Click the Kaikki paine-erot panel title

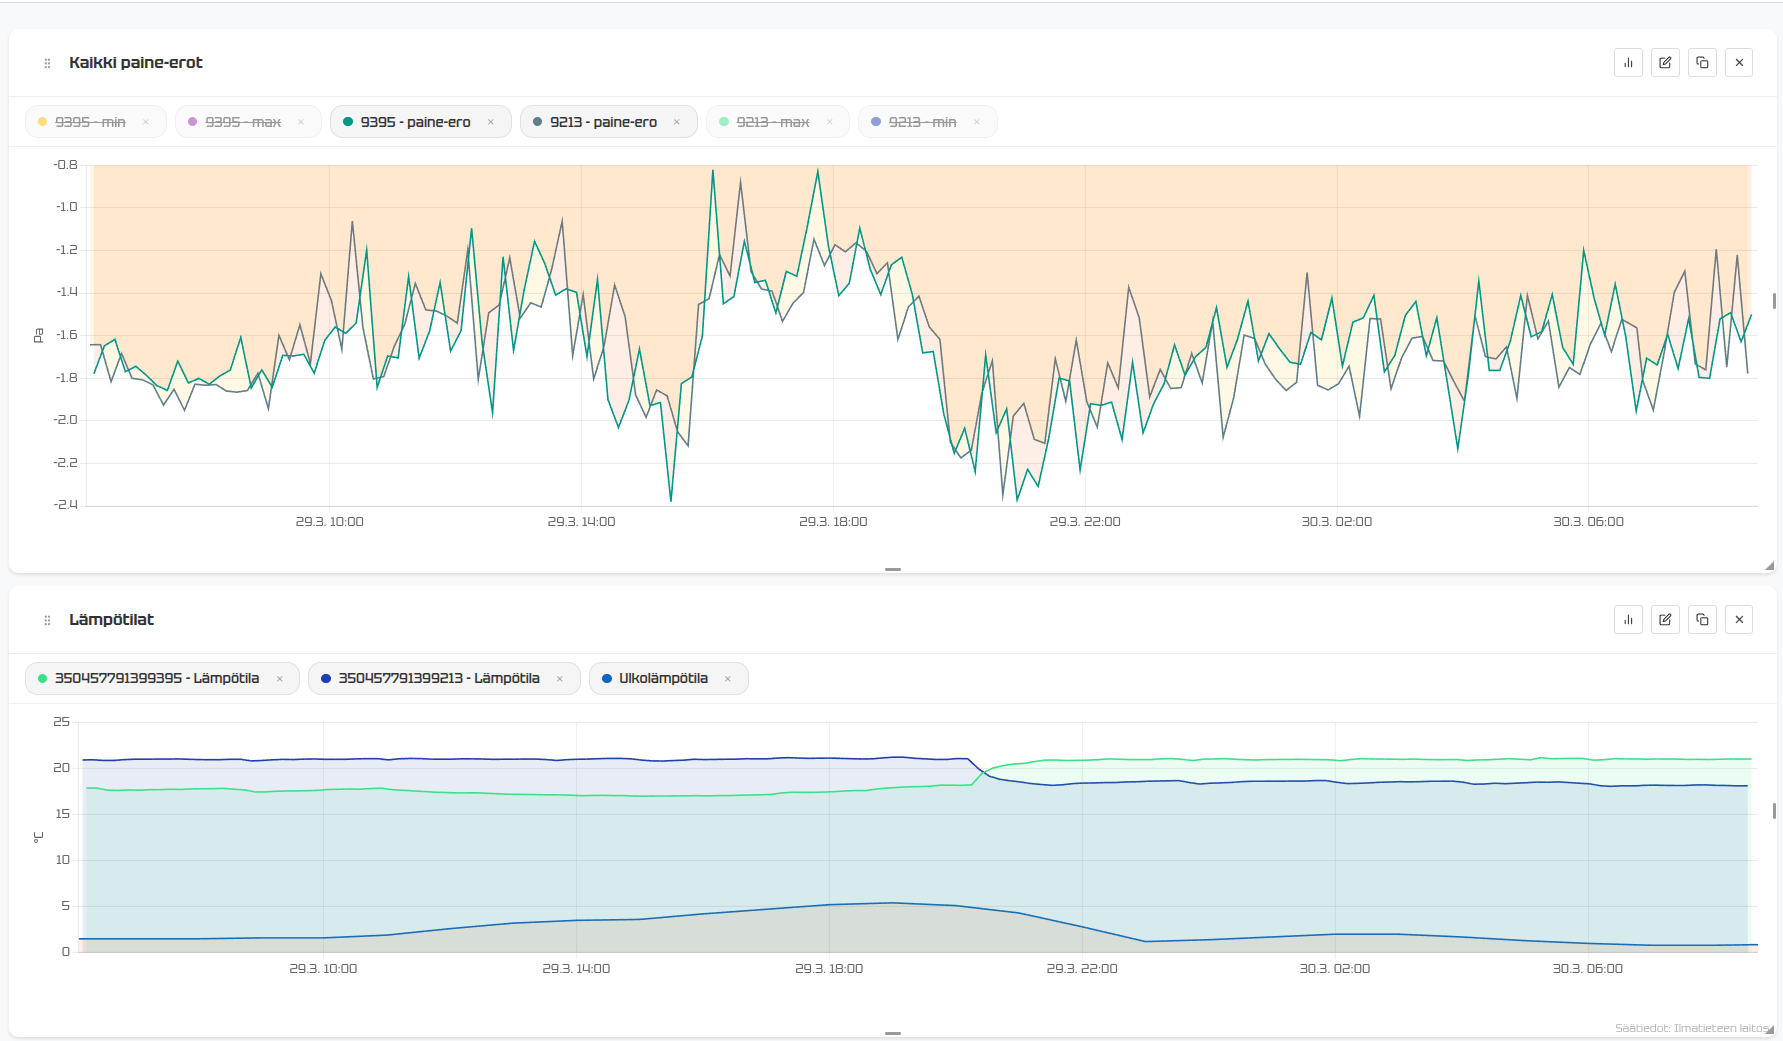pos(136,62)
